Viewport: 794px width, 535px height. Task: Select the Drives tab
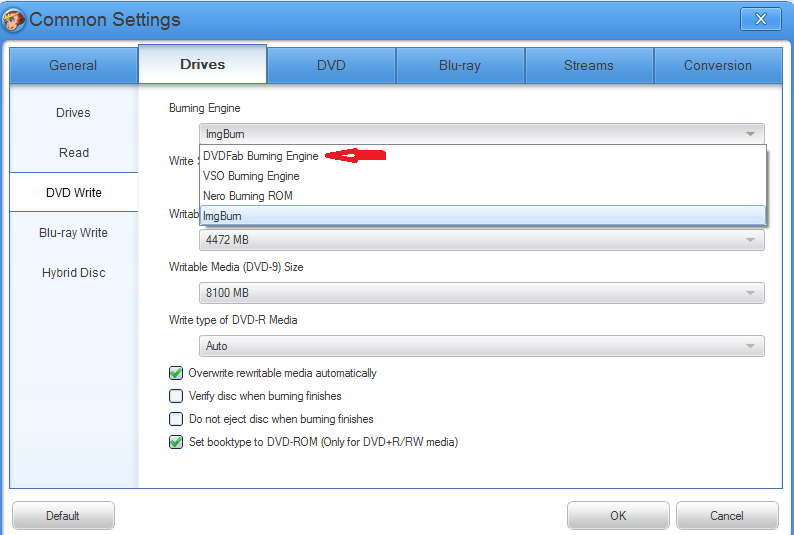[203, 64]
